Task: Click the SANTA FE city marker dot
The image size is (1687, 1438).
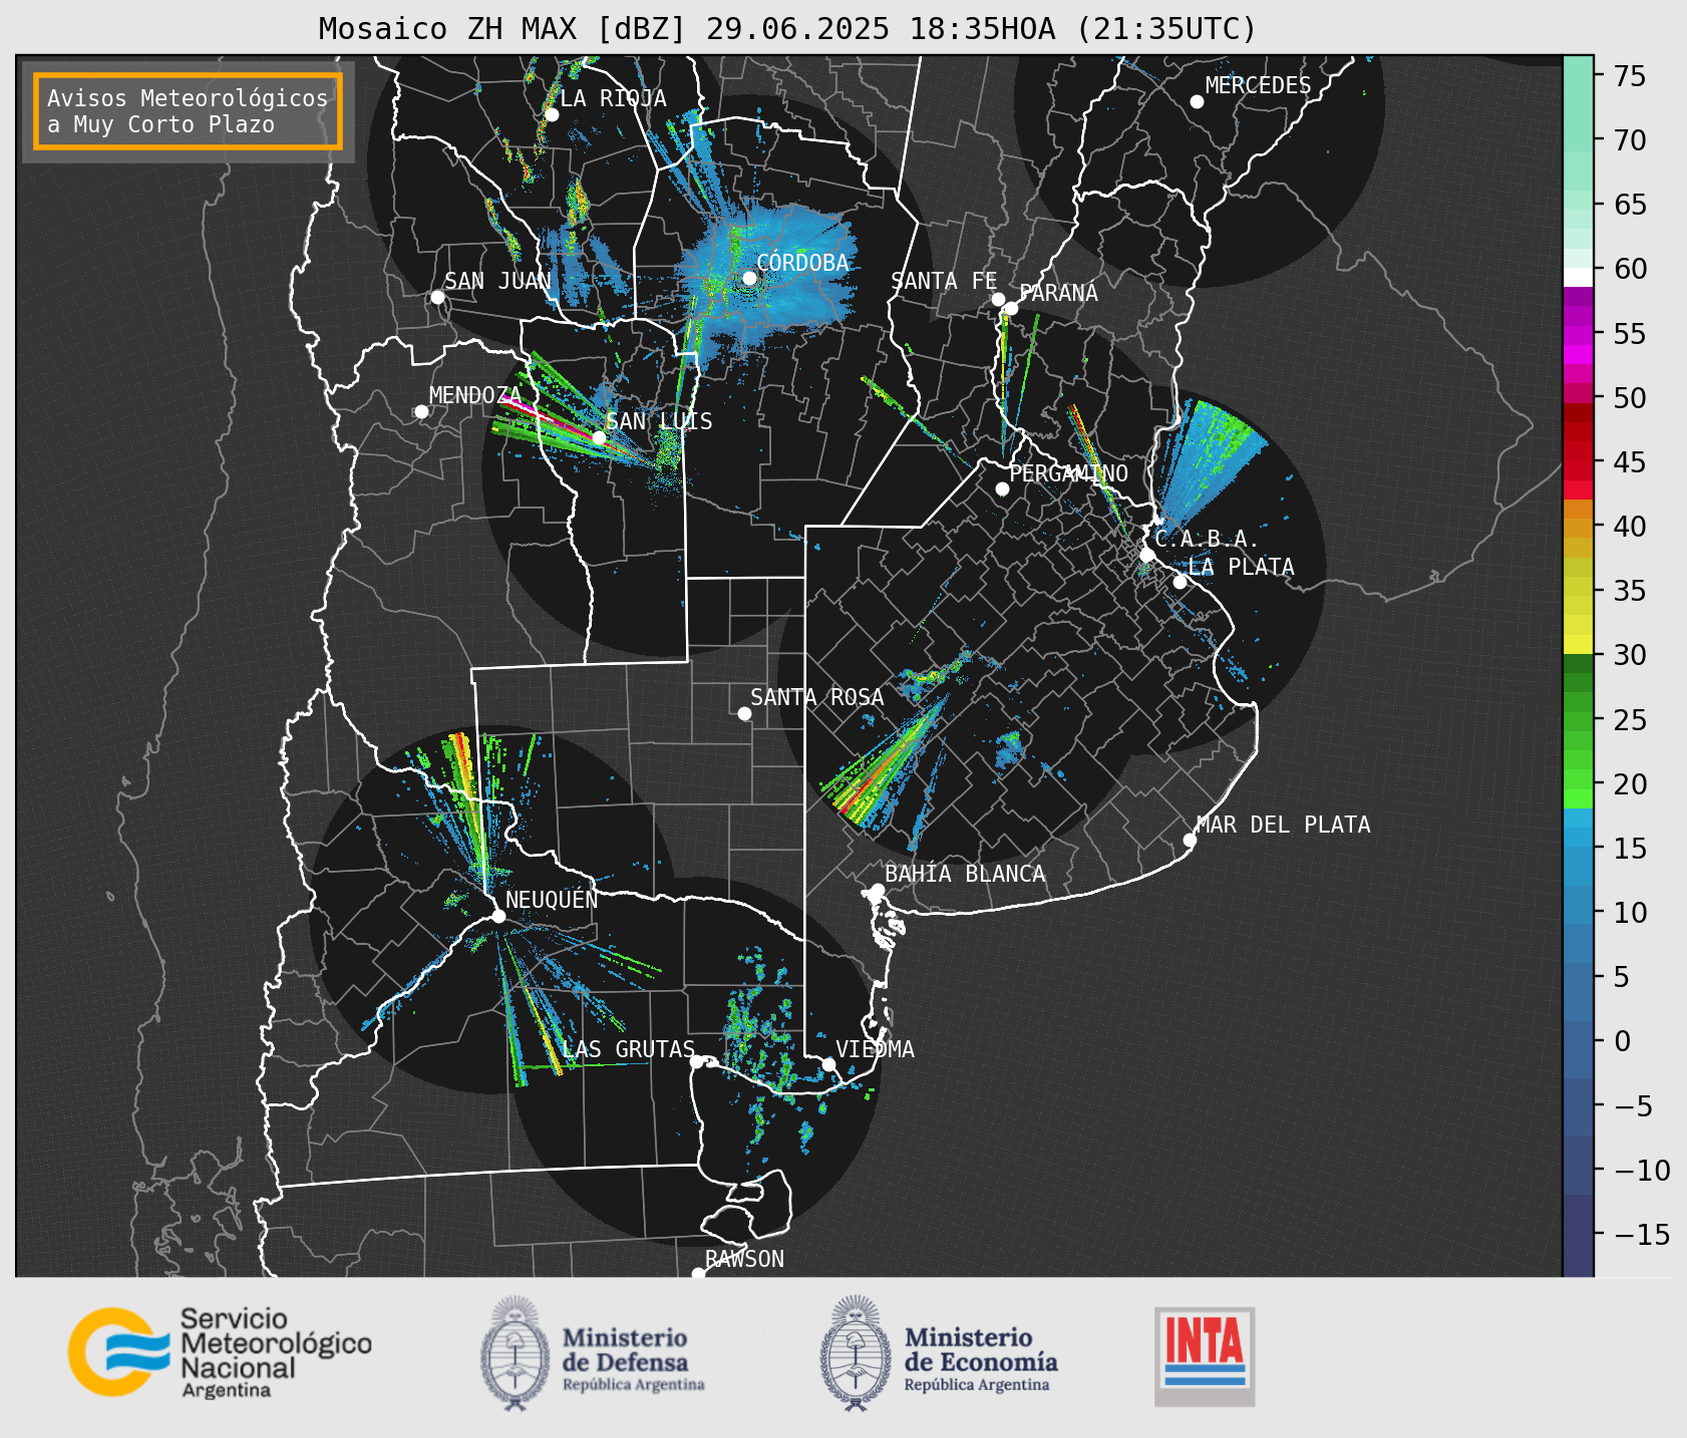Action: (x=998, y=299)
